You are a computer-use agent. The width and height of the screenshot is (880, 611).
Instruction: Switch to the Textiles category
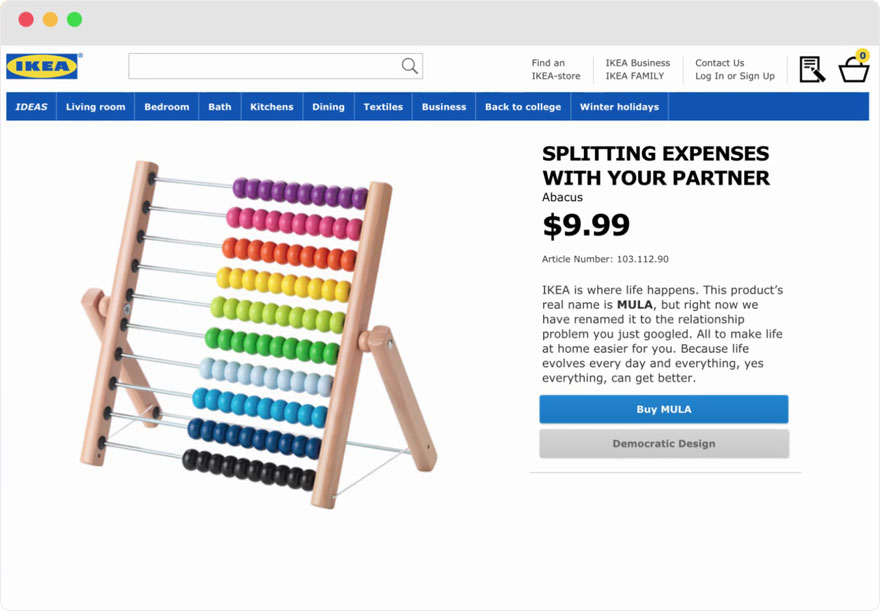(x=383, y=106)
